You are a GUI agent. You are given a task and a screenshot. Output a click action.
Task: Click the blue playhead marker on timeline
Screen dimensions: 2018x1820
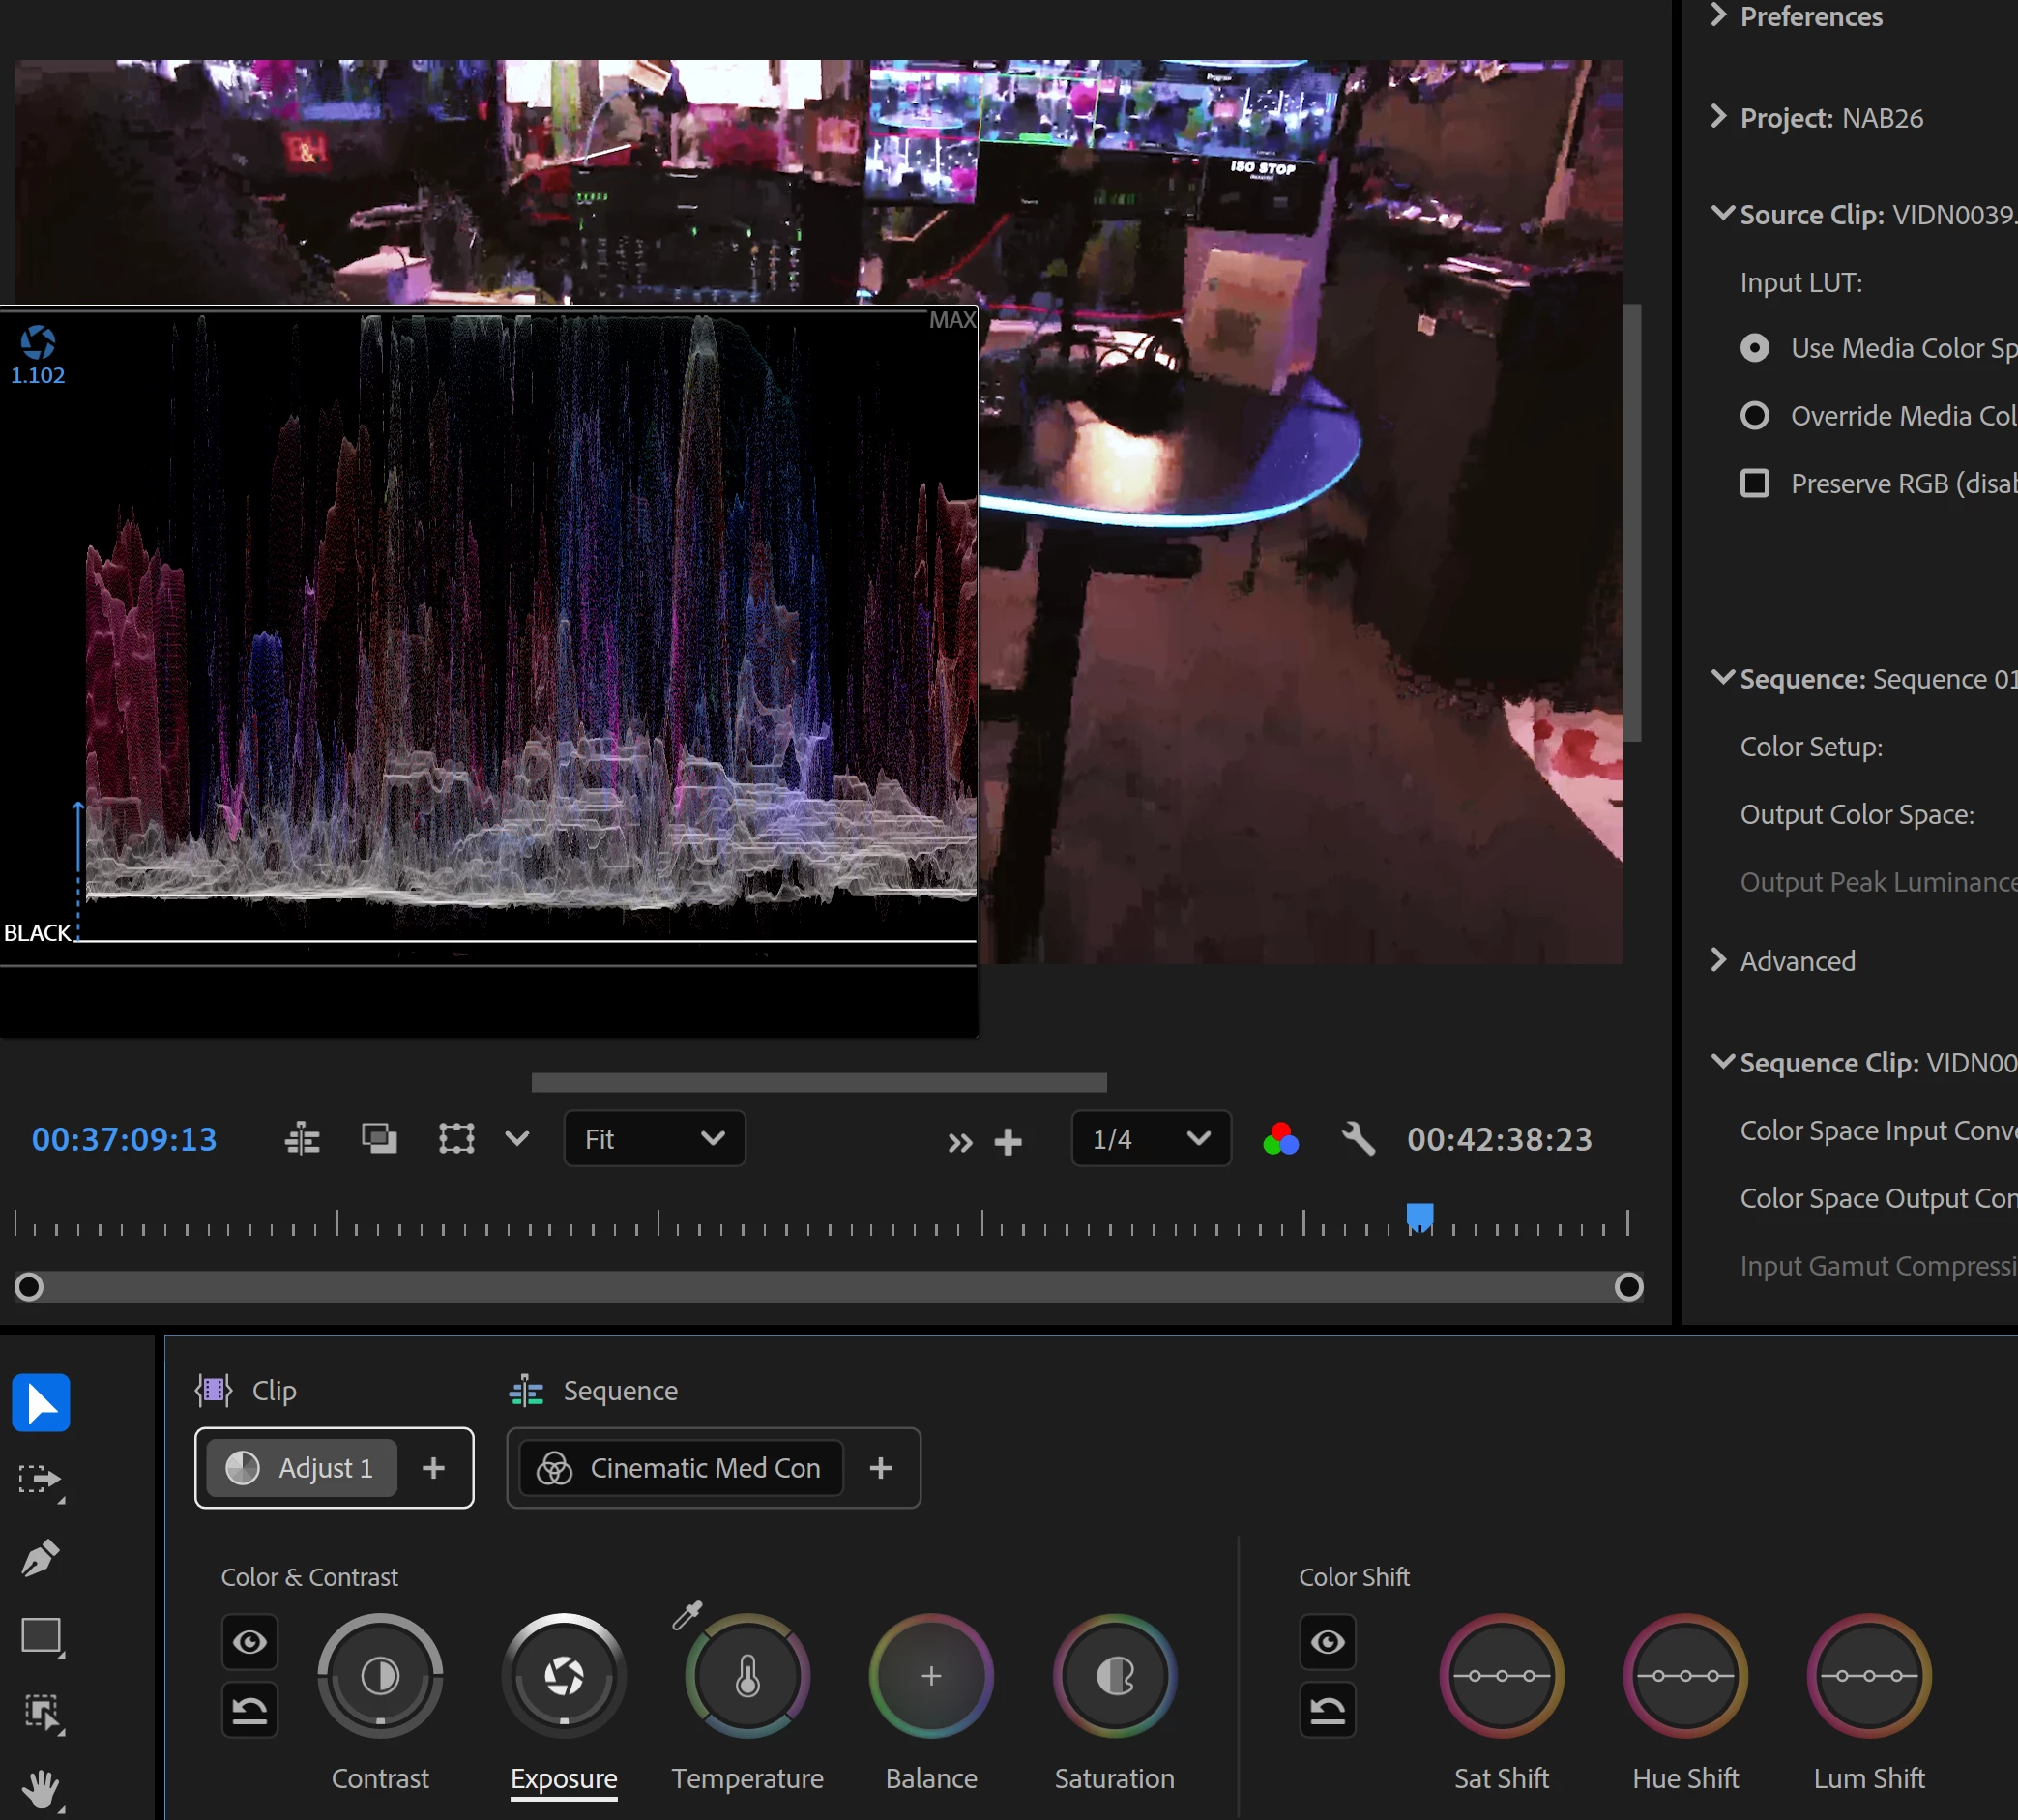(1419, 1216)
